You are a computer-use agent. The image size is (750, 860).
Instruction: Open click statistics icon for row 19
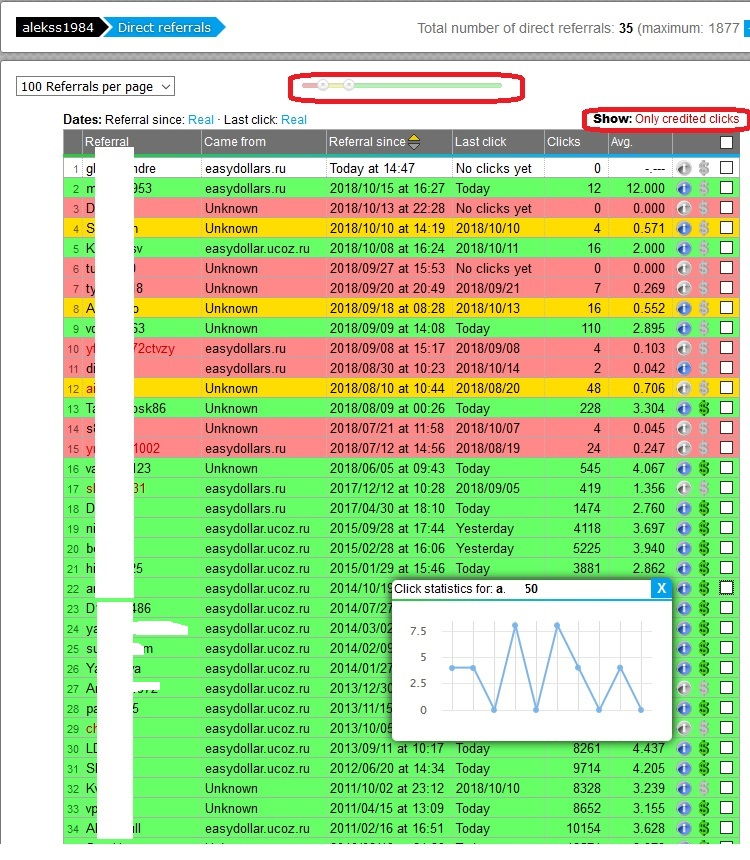point(684,528)
